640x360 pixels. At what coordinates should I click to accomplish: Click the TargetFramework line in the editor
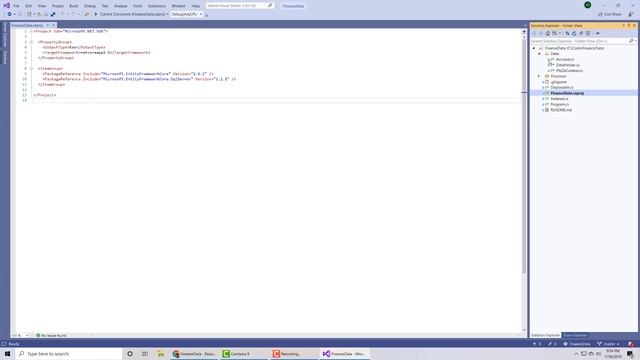[x=96, y=53]
